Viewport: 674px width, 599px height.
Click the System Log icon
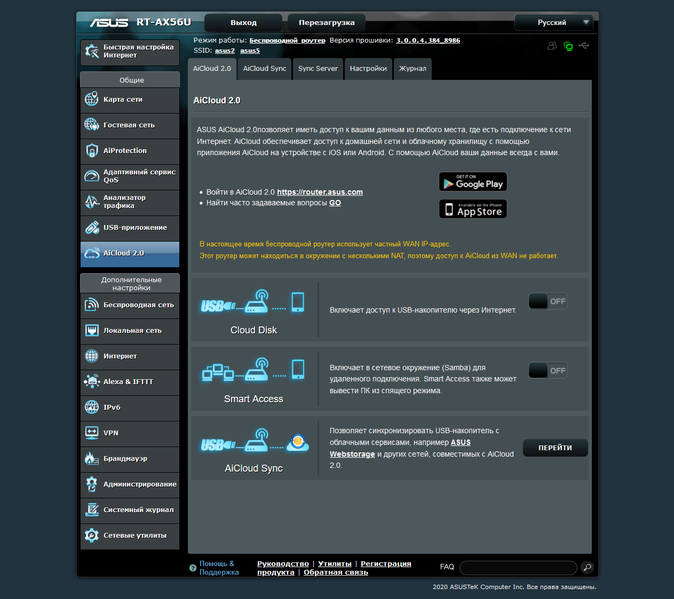point(92,510)
